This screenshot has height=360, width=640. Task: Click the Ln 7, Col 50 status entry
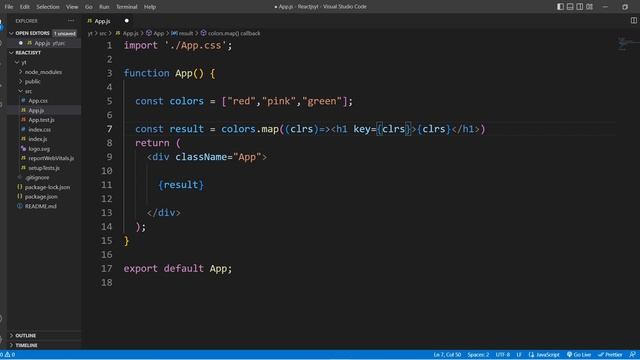[447, 355]
